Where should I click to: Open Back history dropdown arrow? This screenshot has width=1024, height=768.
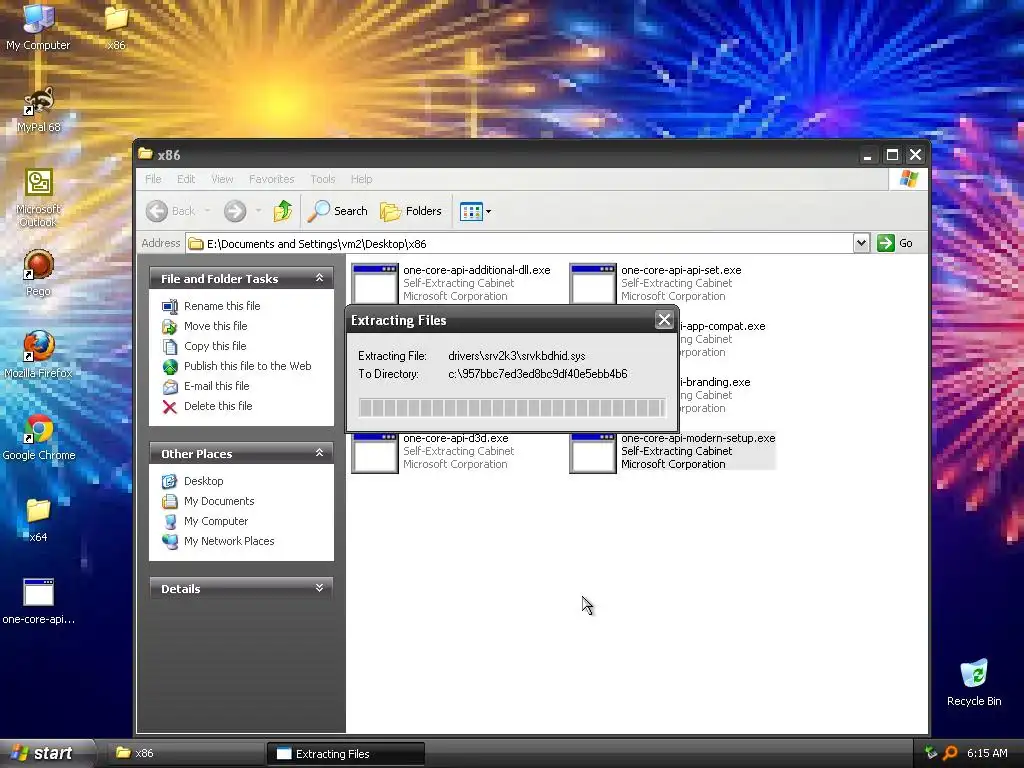[x=208, y=211]
